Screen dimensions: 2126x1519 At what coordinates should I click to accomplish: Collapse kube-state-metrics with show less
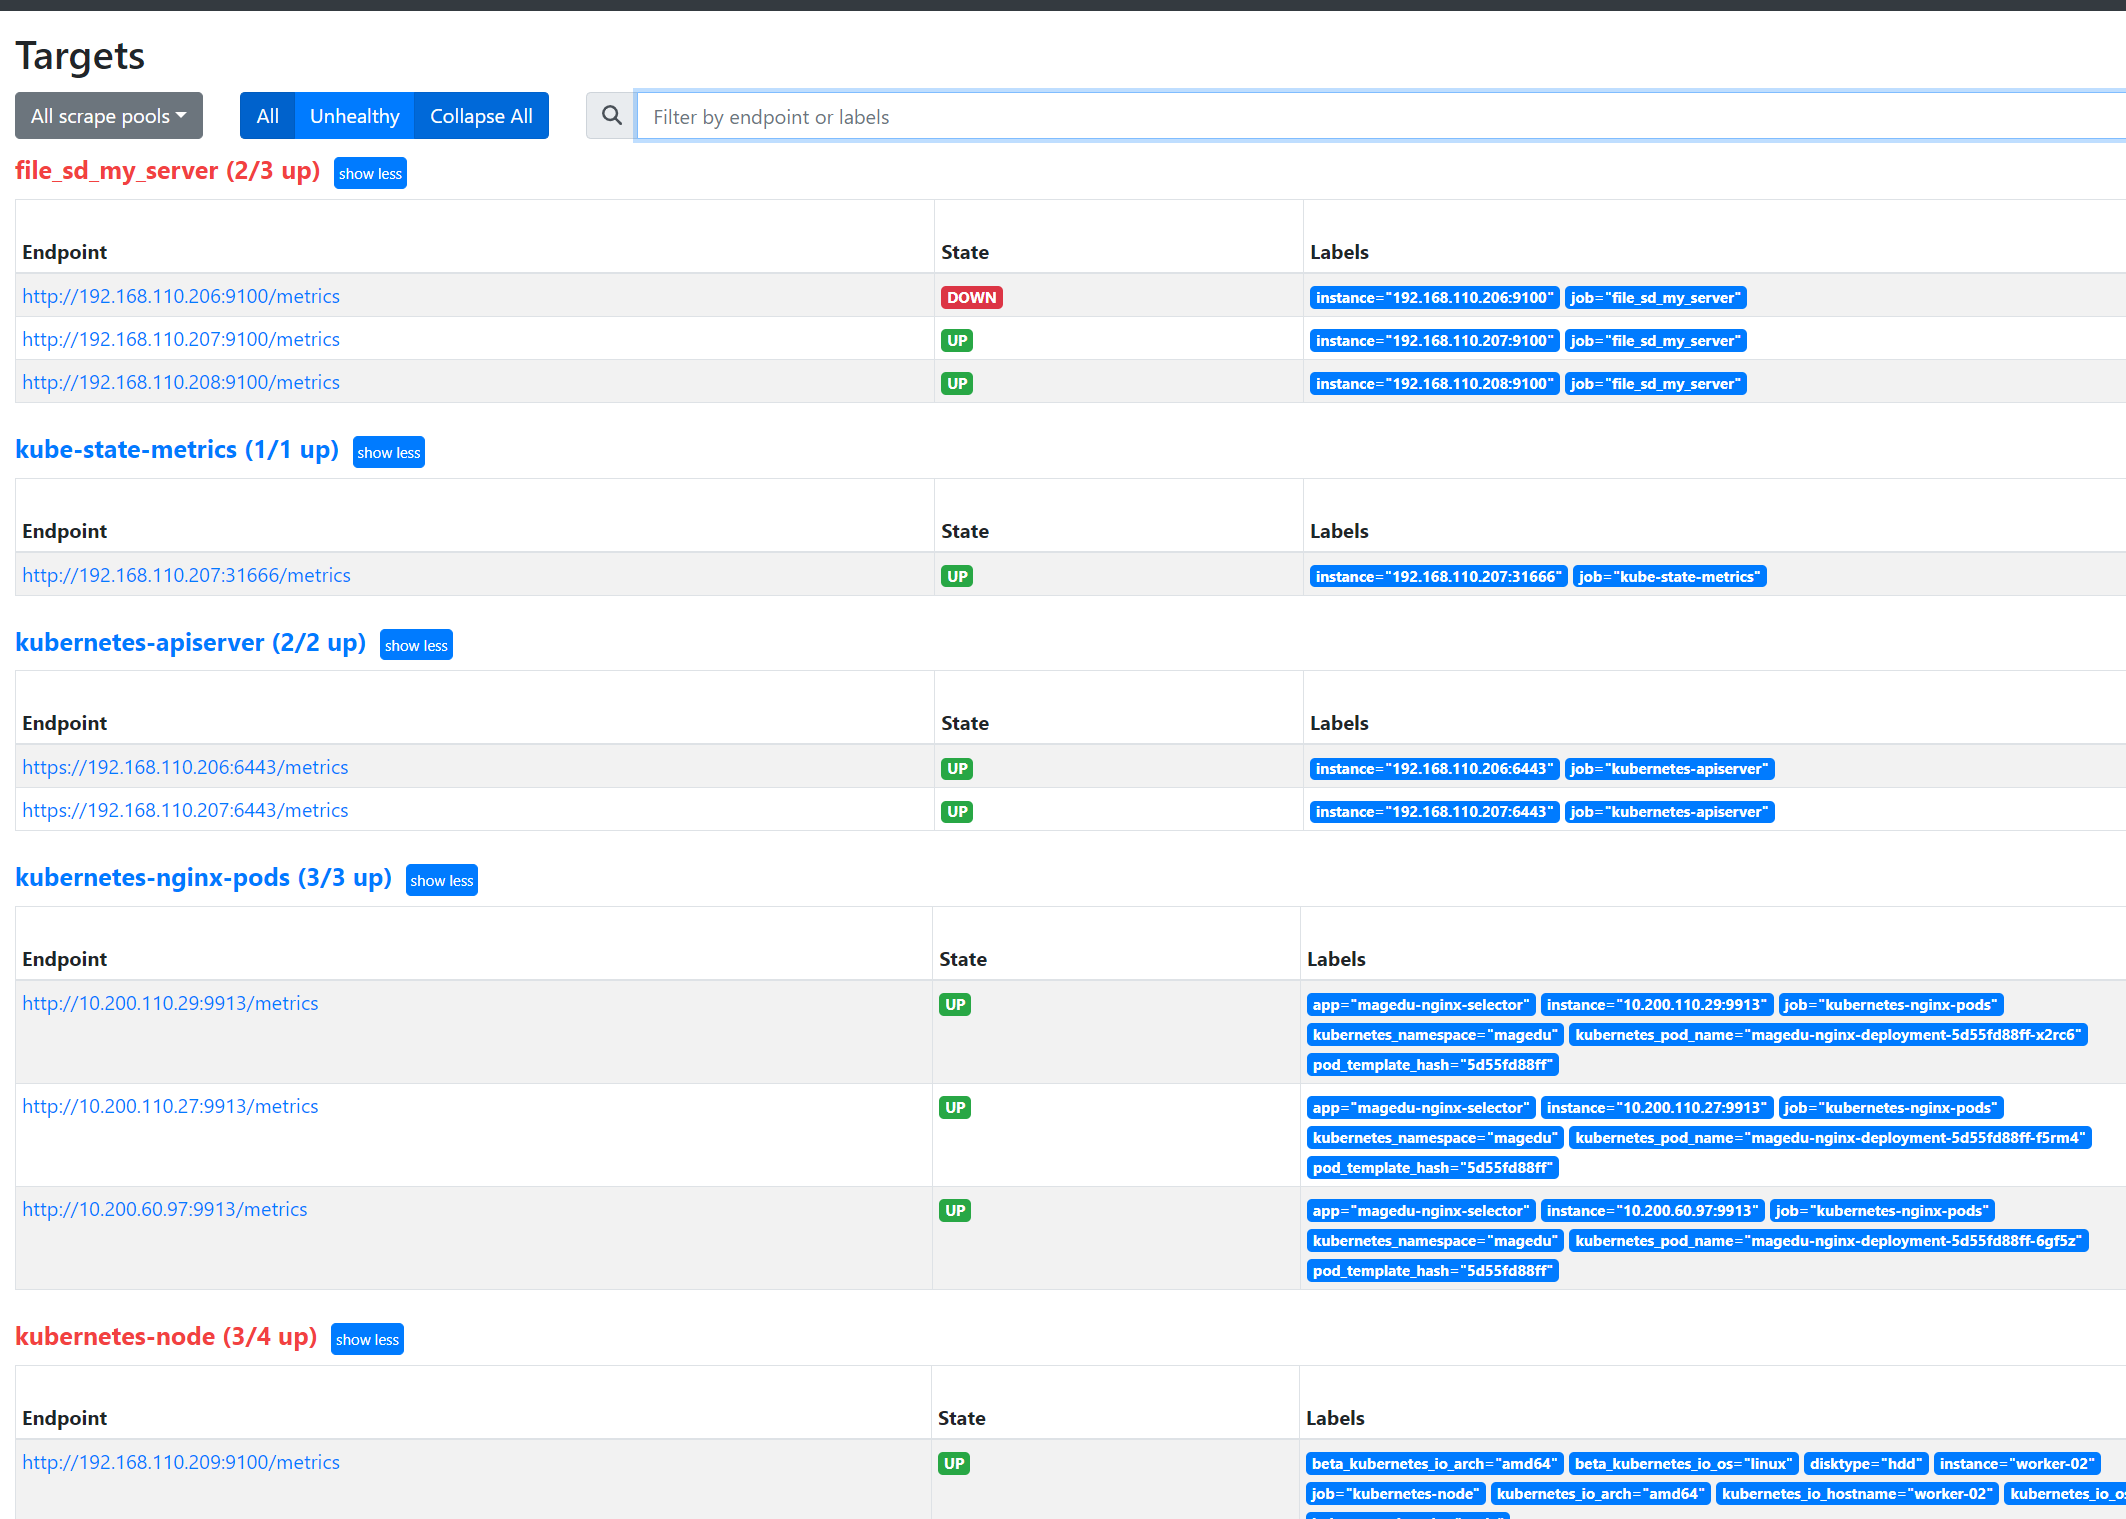click(388, 453)
